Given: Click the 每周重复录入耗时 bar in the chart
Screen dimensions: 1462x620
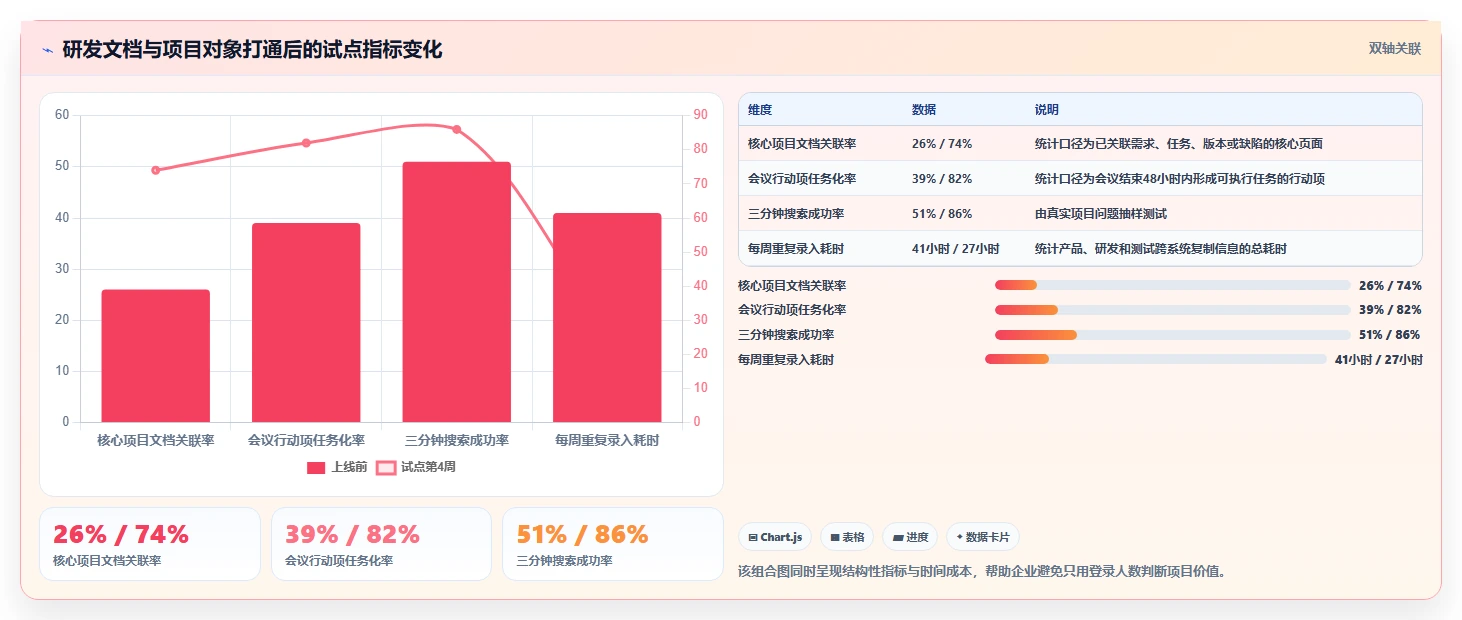Looking at the screenshot, I should 607,317.
